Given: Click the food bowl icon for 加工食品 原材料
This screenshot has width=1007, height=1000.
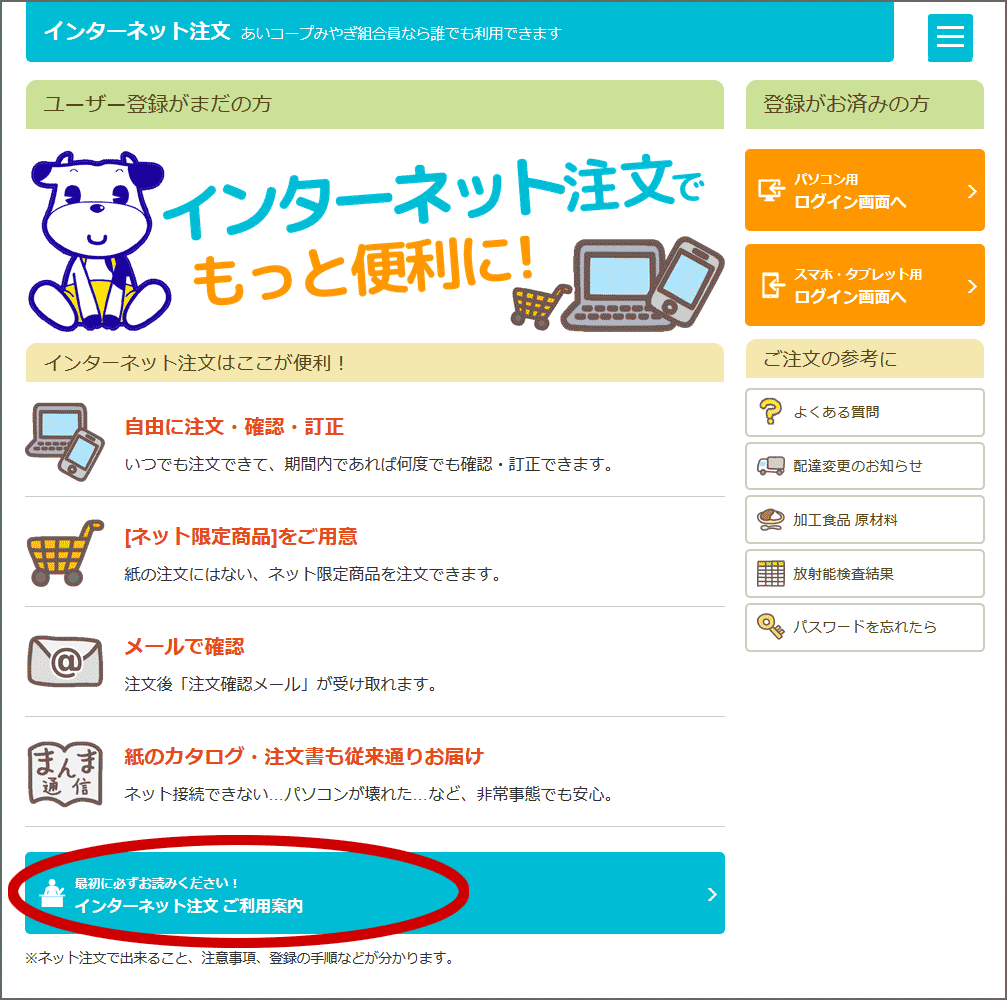Looking at the screenshot, I should pyautogui.click(x=771, y=519).
